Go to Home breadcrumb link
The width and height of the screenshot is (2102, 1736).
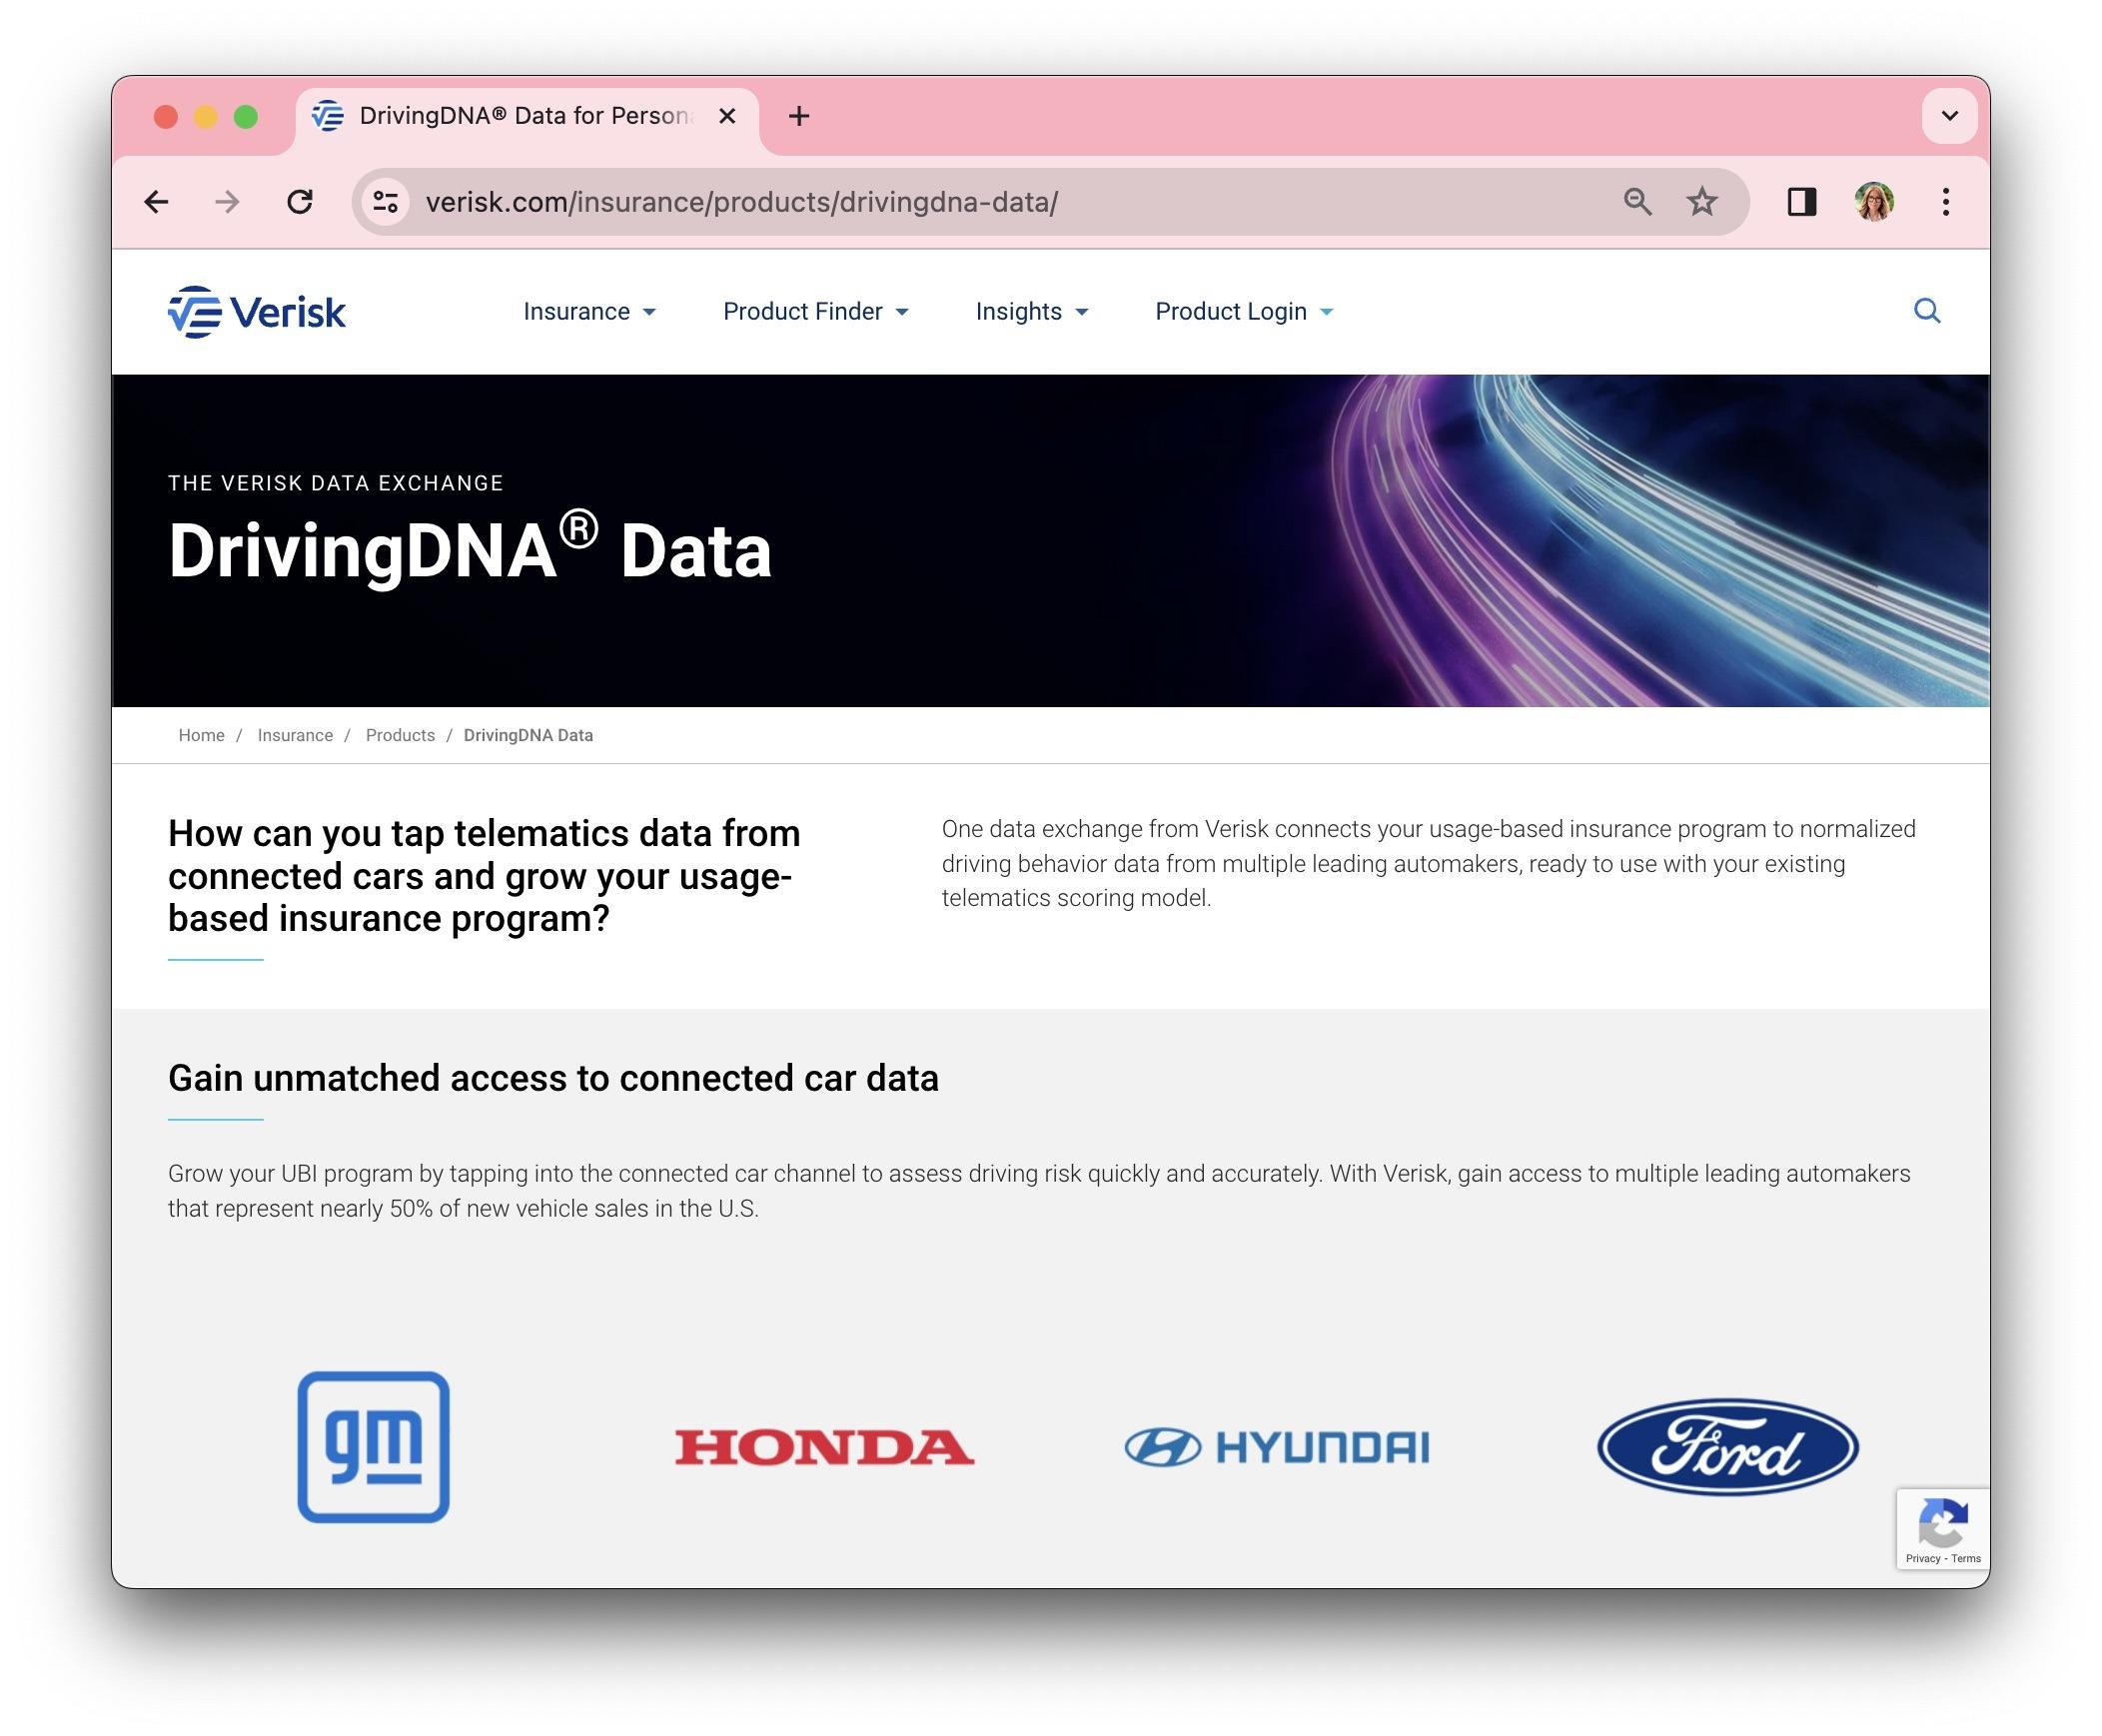pos(201,735)
